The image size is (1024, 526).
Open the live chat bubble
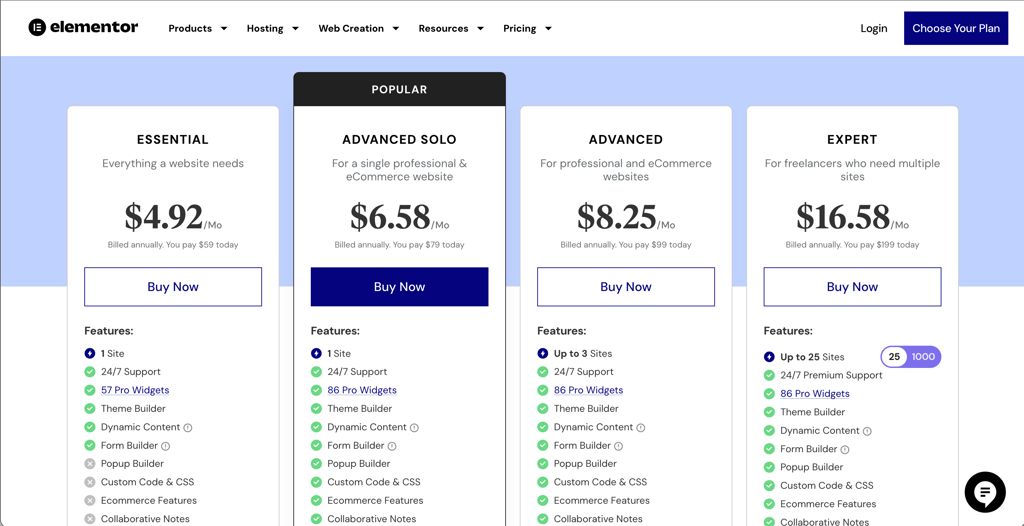coord(985,492)
